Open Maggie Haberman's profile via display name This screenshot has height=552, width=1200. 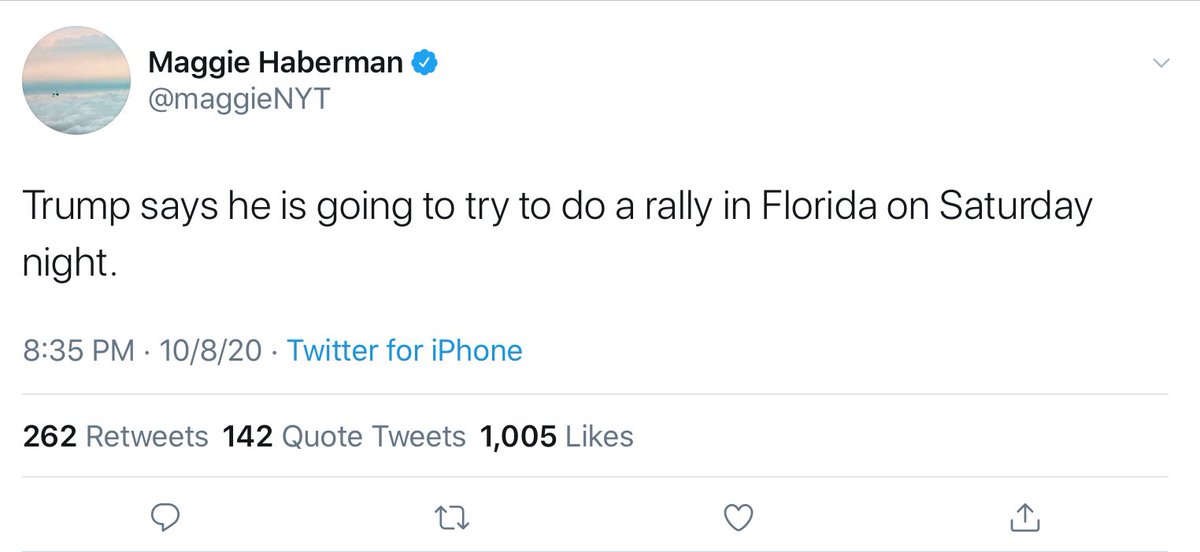point(276,63)
